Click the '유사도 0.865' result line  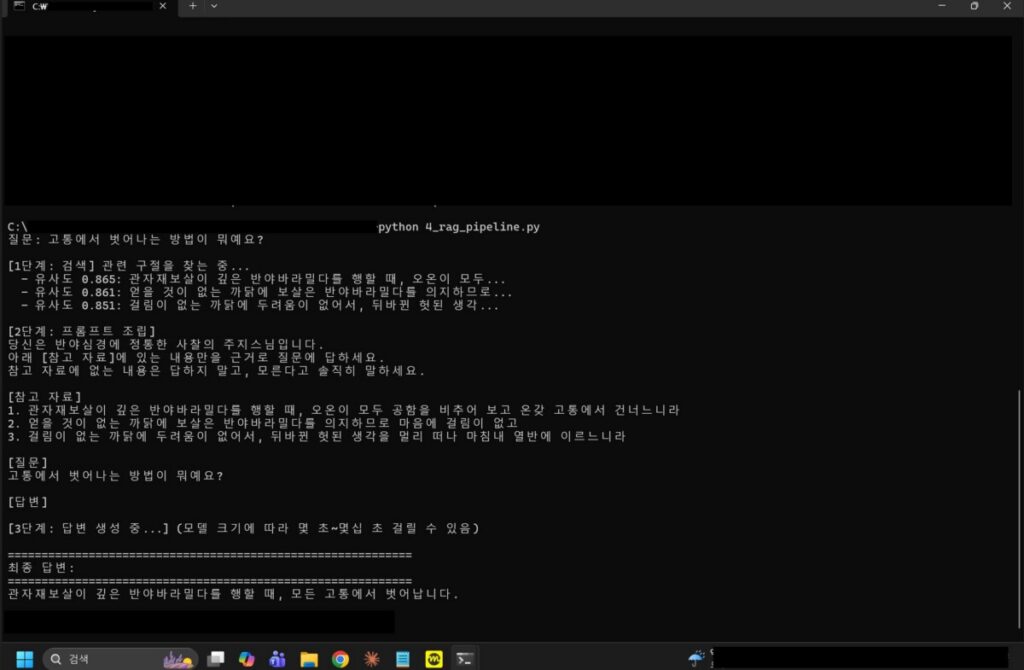(x=263, y=279)
